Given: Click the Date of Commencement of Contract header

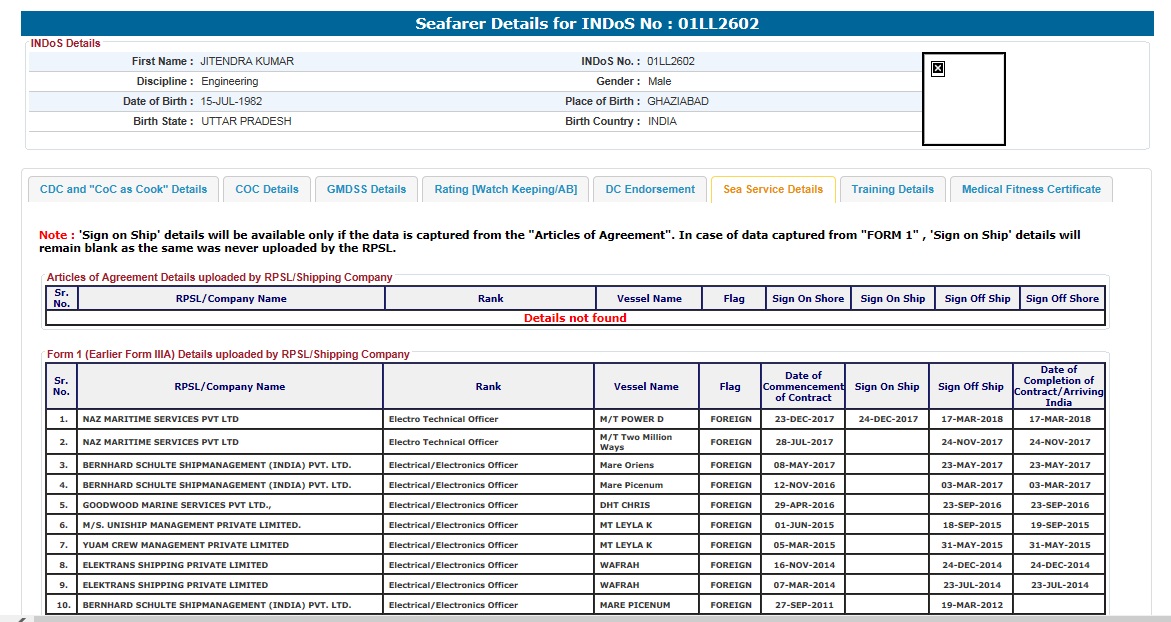Looking at the screenshot, I should (x=803, y=387).
